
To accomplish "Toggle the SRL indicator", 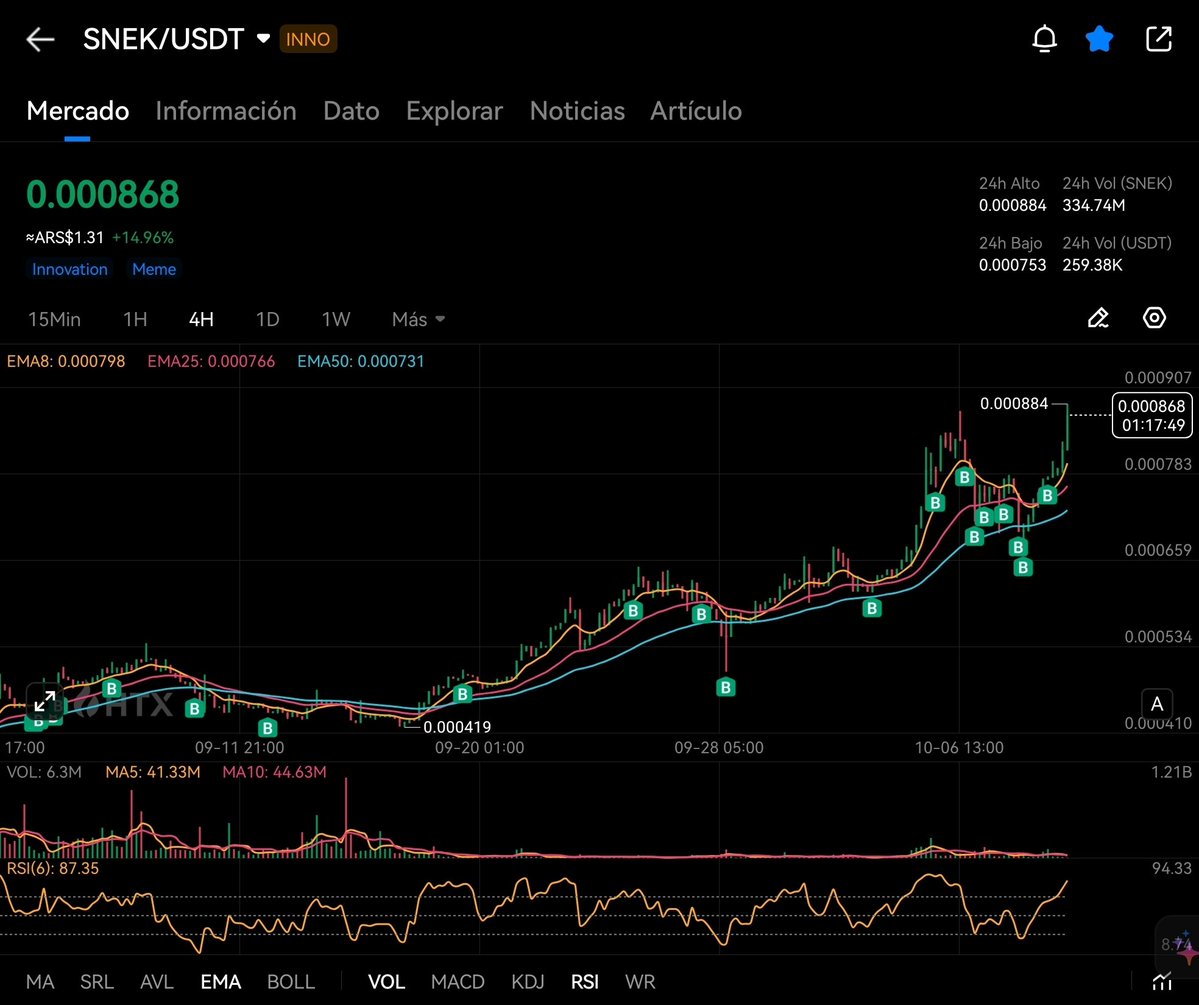I will pyautogui.click(x=97, y=981).
